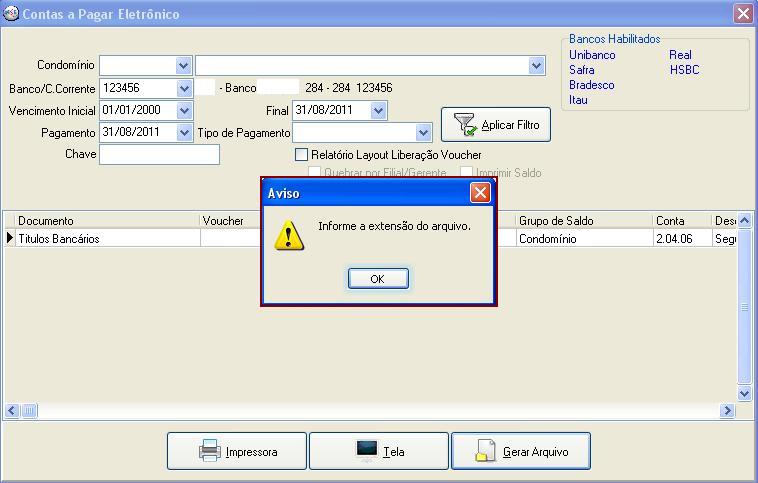Enable Relatório Layout Liberação Voucher checkbox

pyautogui.click(x=301, y=155)
